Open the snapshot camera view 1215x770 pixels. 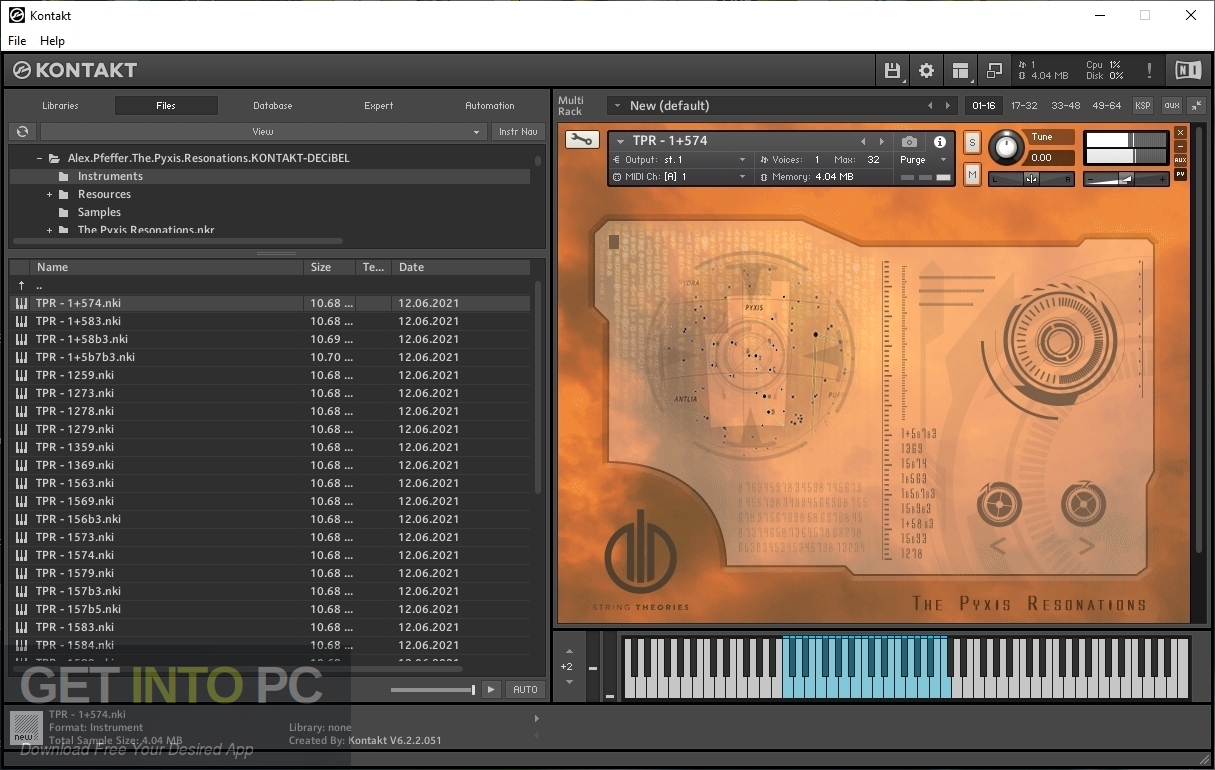[908, 142]
